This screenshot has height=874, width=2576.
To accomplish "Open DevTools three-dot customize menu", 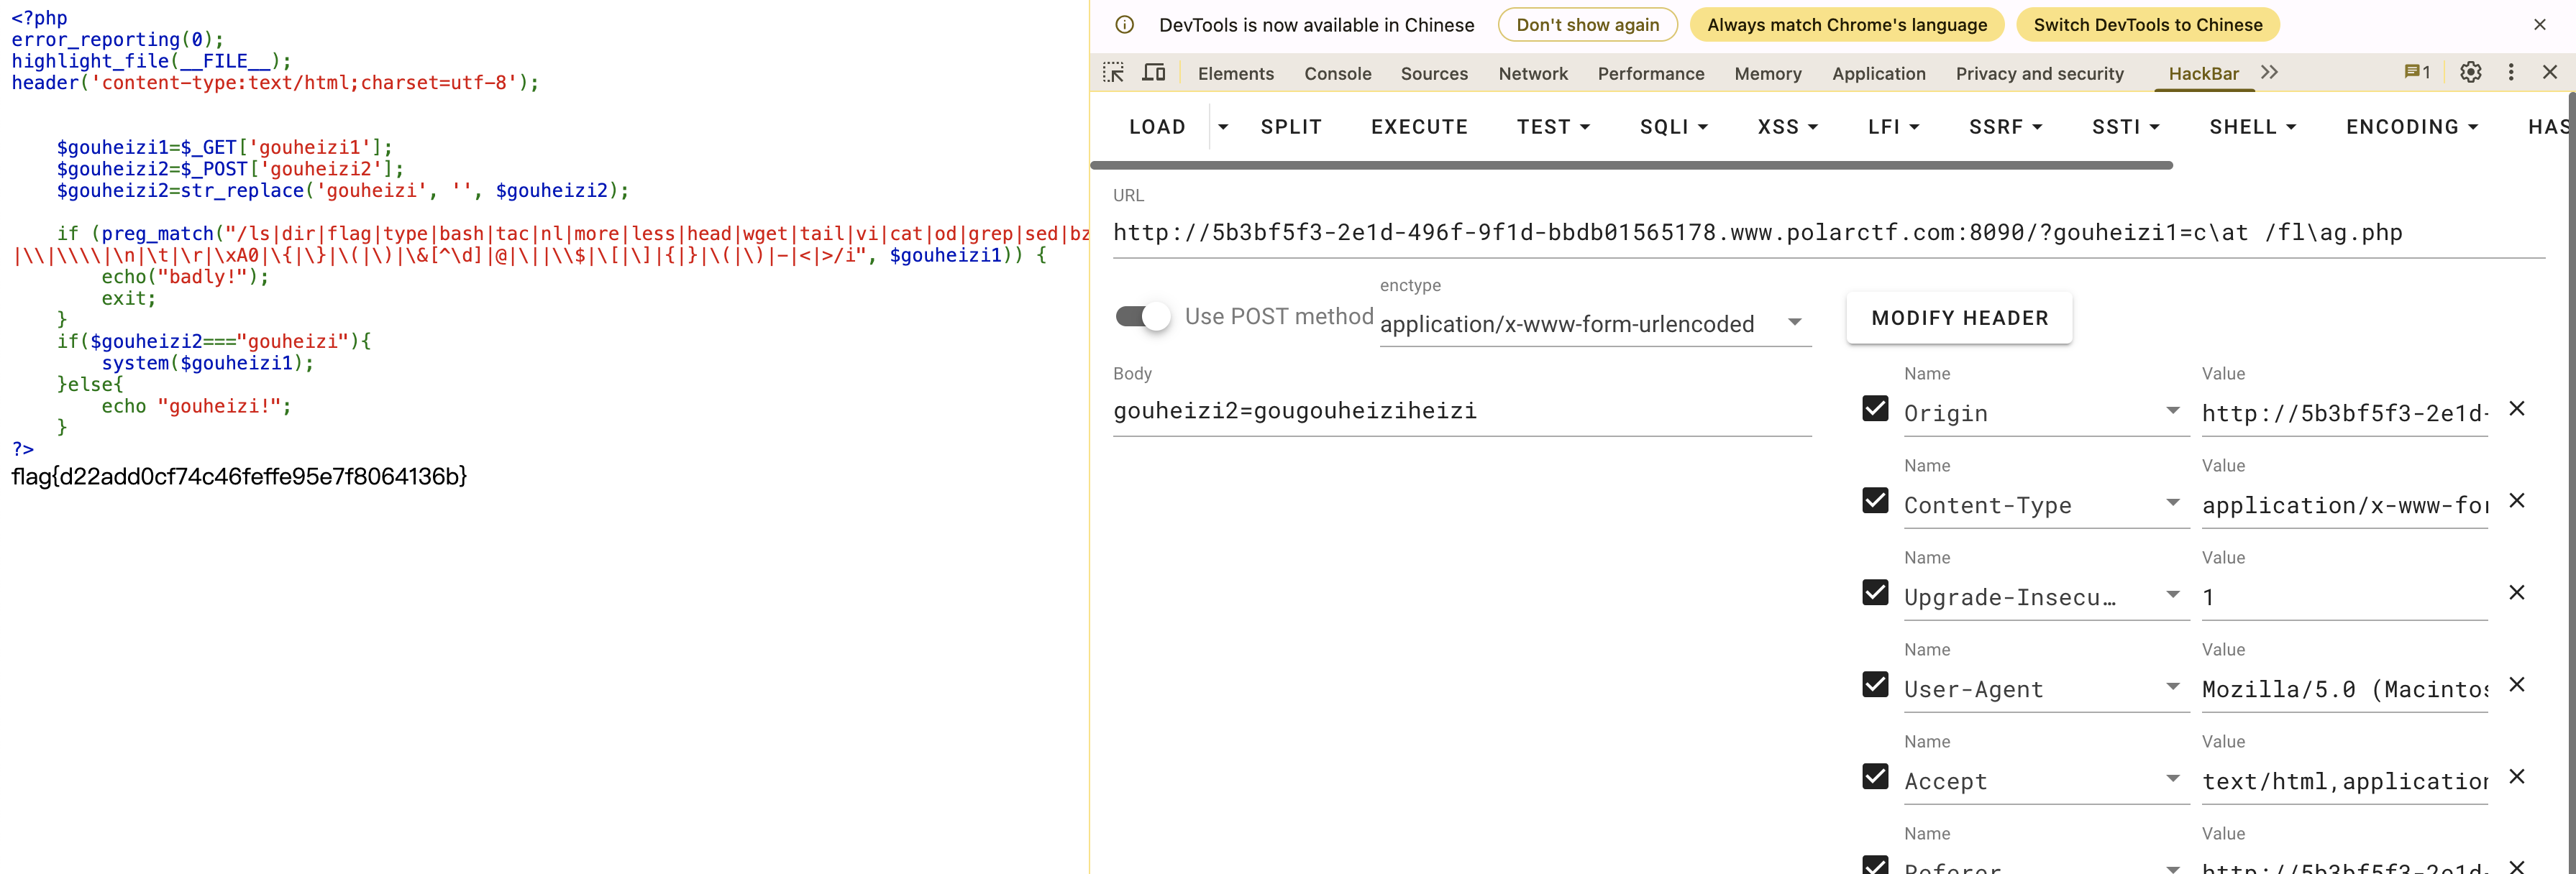I will (2510, 73).
